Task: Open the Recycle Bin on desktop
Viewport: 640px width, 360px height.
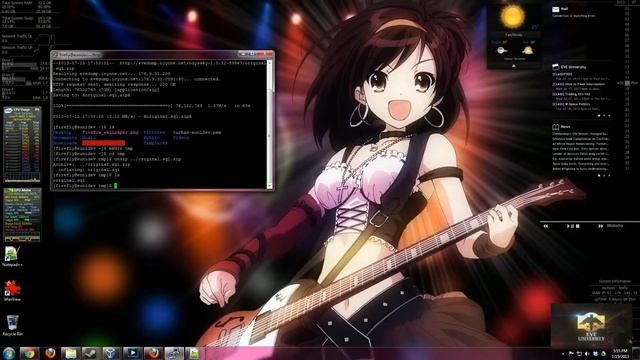Action: pos(12,325)
